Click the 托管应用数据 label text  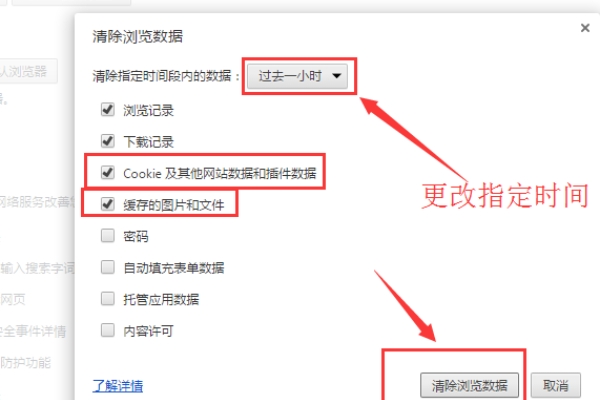pos(161,299)
